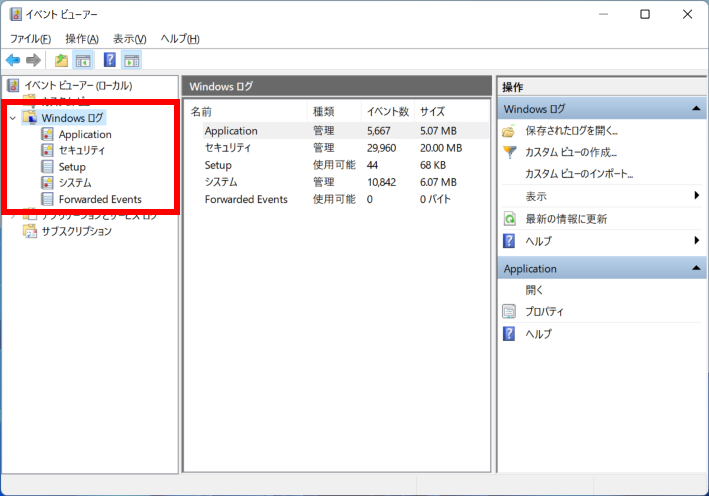
Task: Click the プロパティ action label
Action: click(x=544, y=312)
